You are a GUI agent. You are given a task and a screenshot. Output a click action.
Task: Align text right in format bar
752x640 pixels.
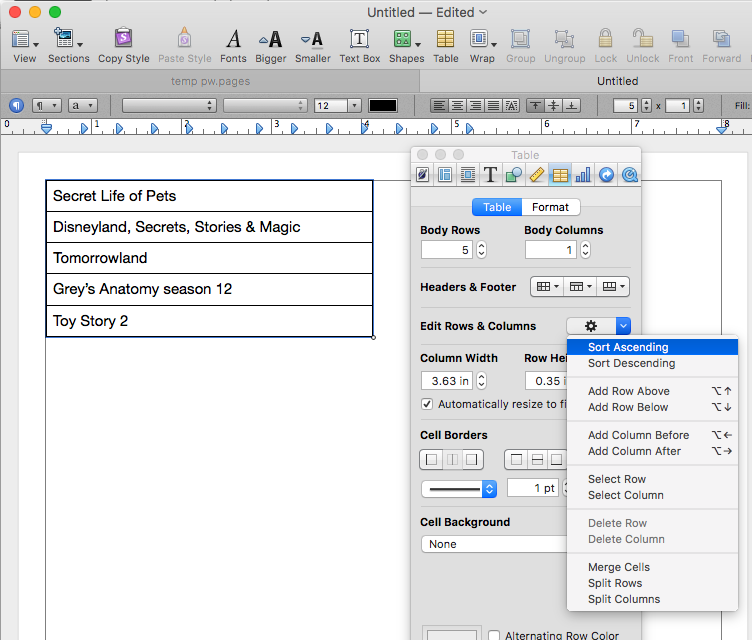point(475,105)
